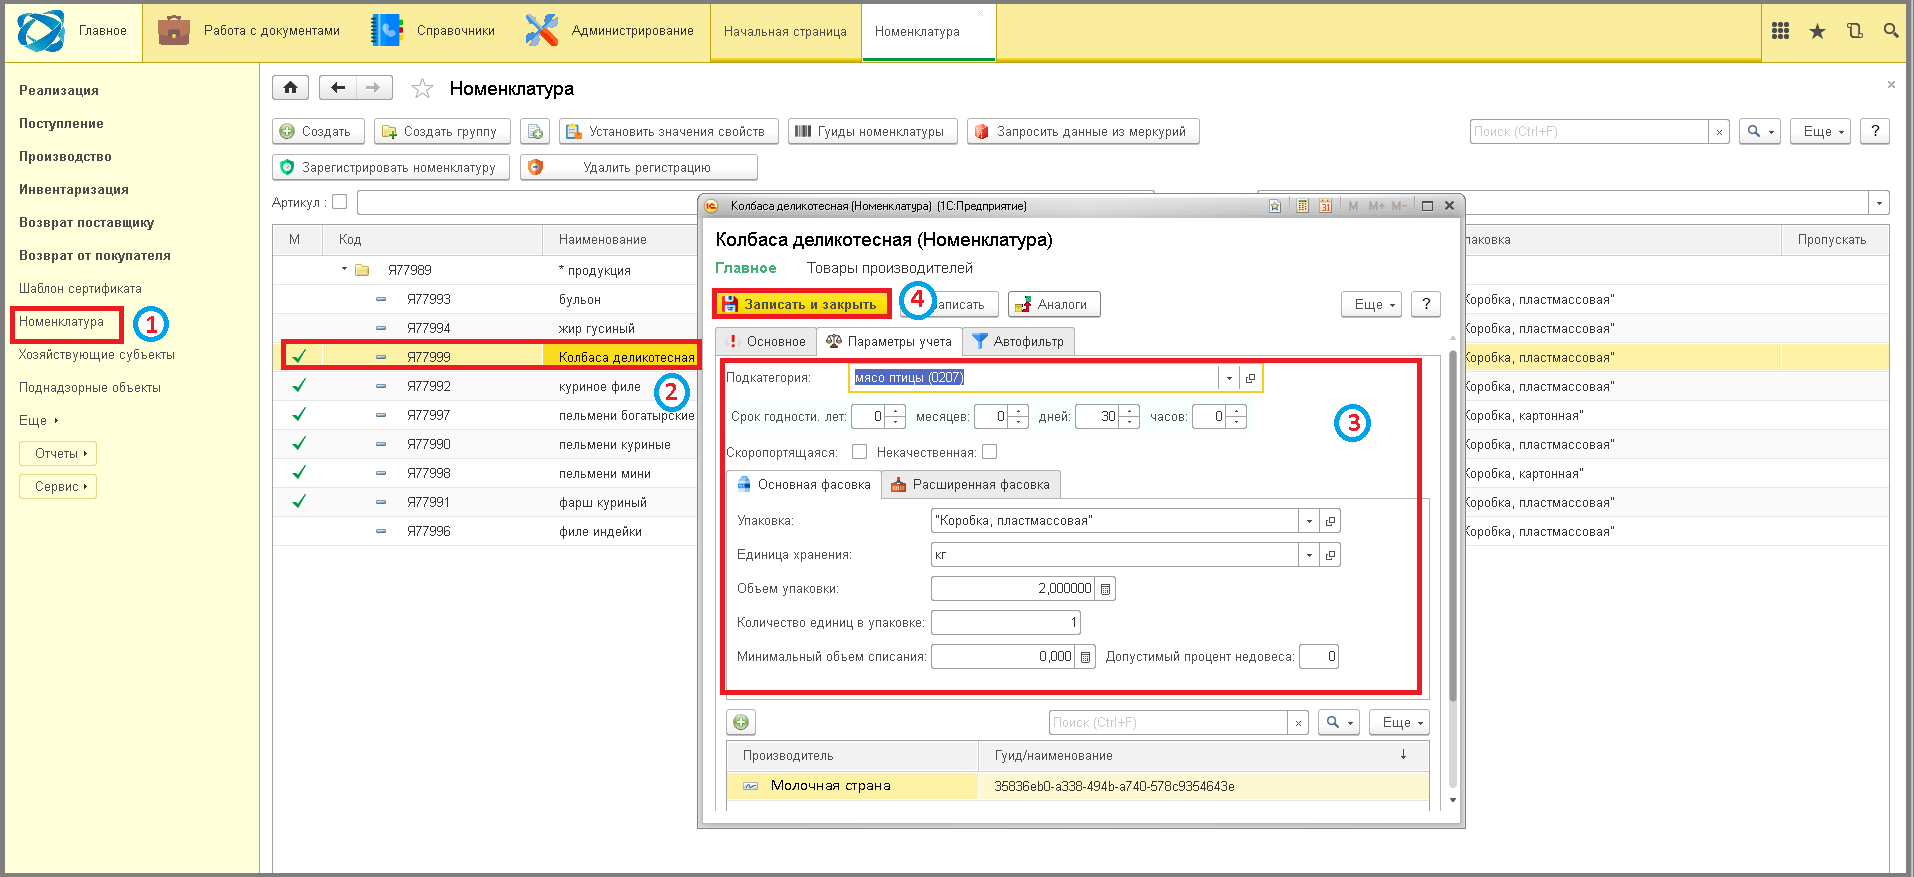
Task: Open Единица хранения value in new window
Action: pyautogui.click(x=1330, y=555)
